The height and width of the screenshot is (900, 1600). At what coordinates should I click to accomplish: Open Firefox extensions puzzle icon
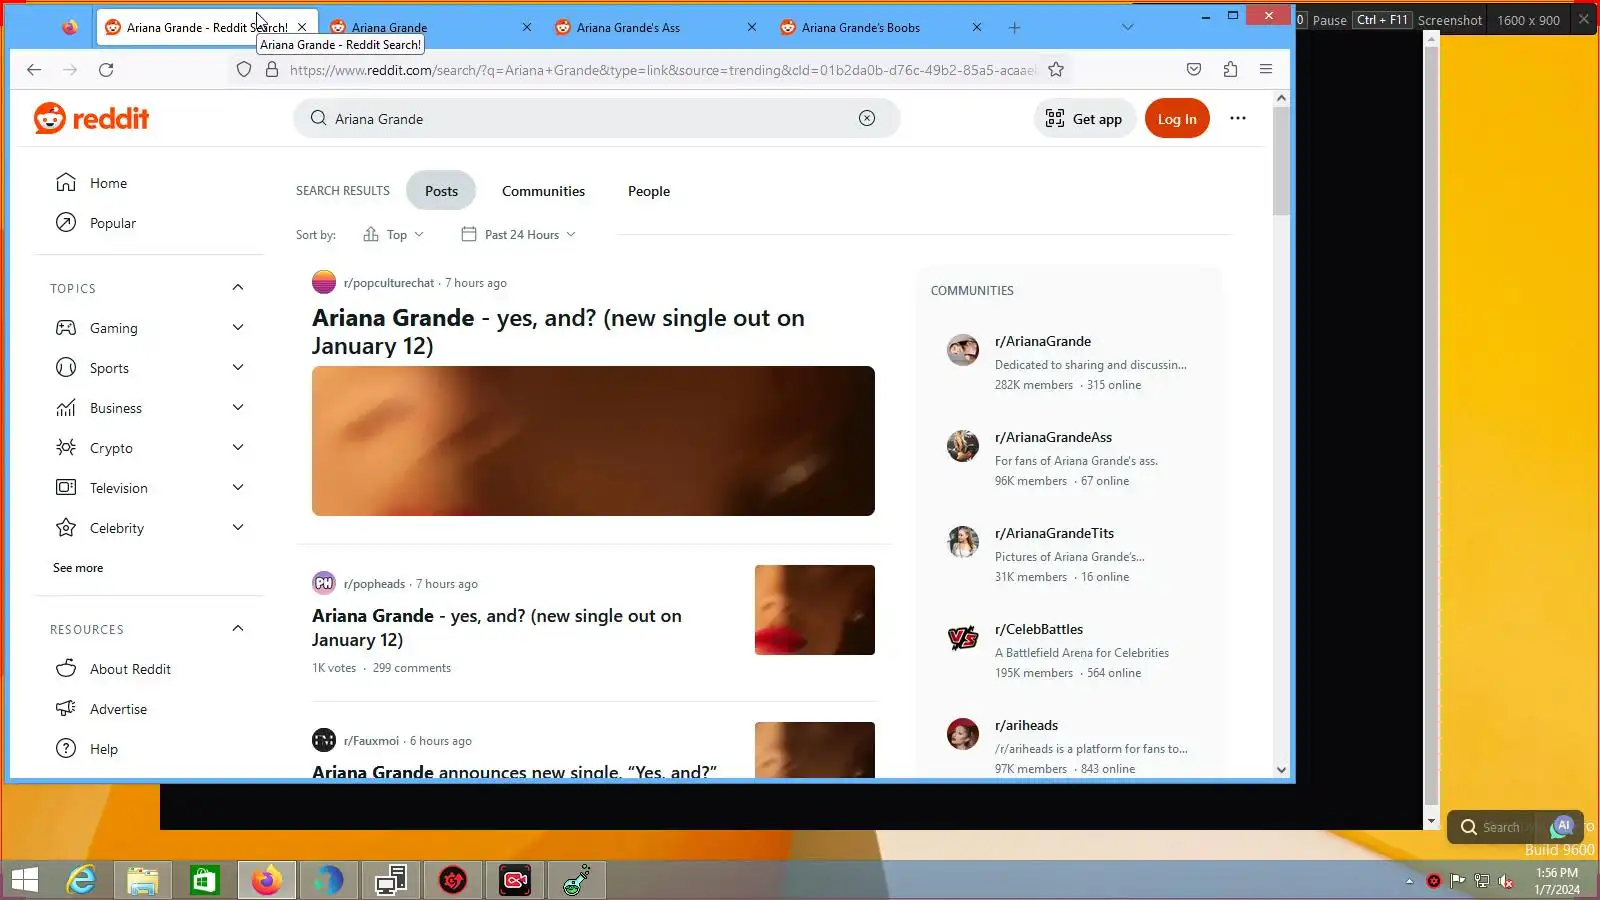[1230, 70]
